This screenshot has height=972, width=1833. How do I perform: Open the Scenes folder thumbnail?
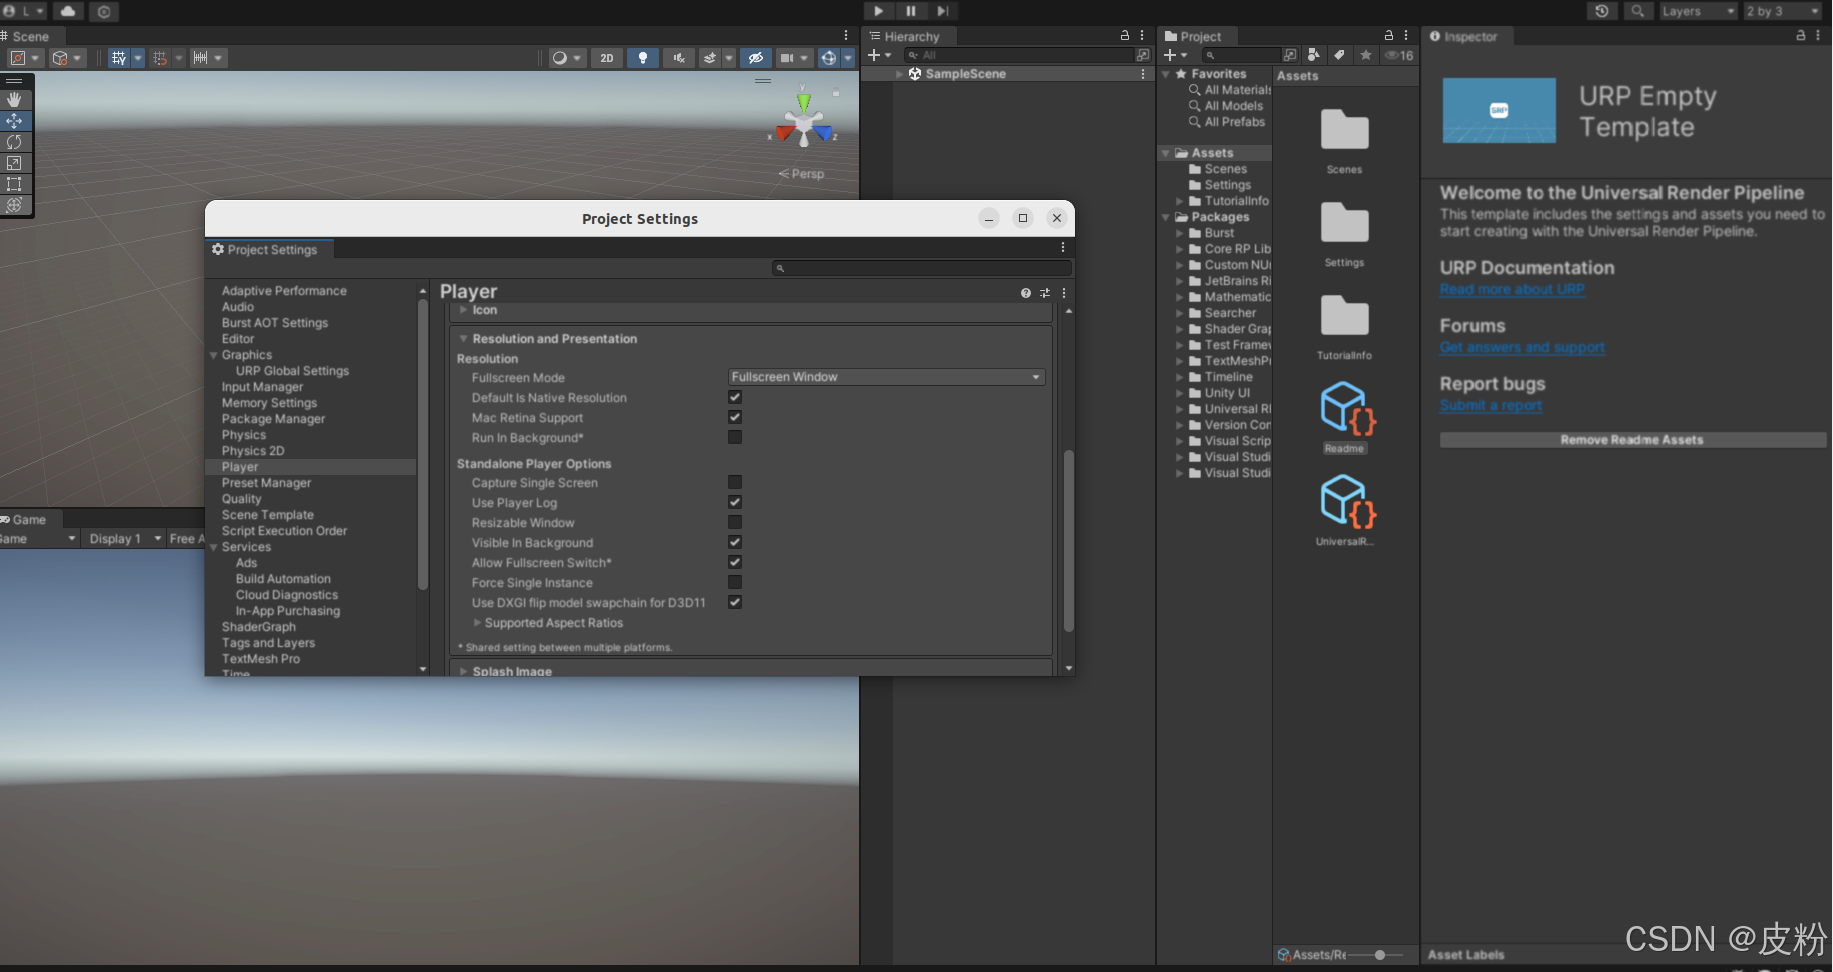coord(1344,131)
